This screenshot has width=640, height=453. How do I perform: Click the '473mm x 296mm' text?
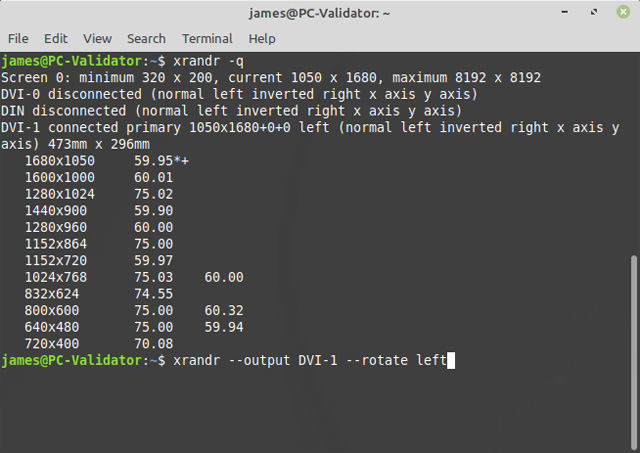(x=99, y=144)
